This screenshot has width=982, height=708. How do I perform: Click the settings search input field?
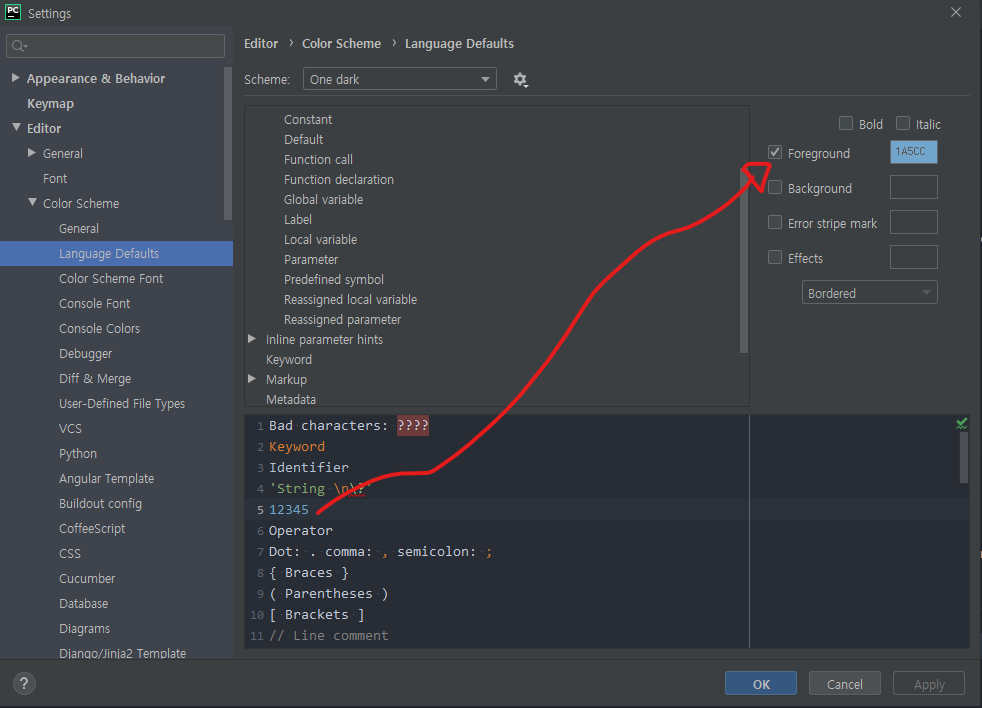(x=115, y=46)
